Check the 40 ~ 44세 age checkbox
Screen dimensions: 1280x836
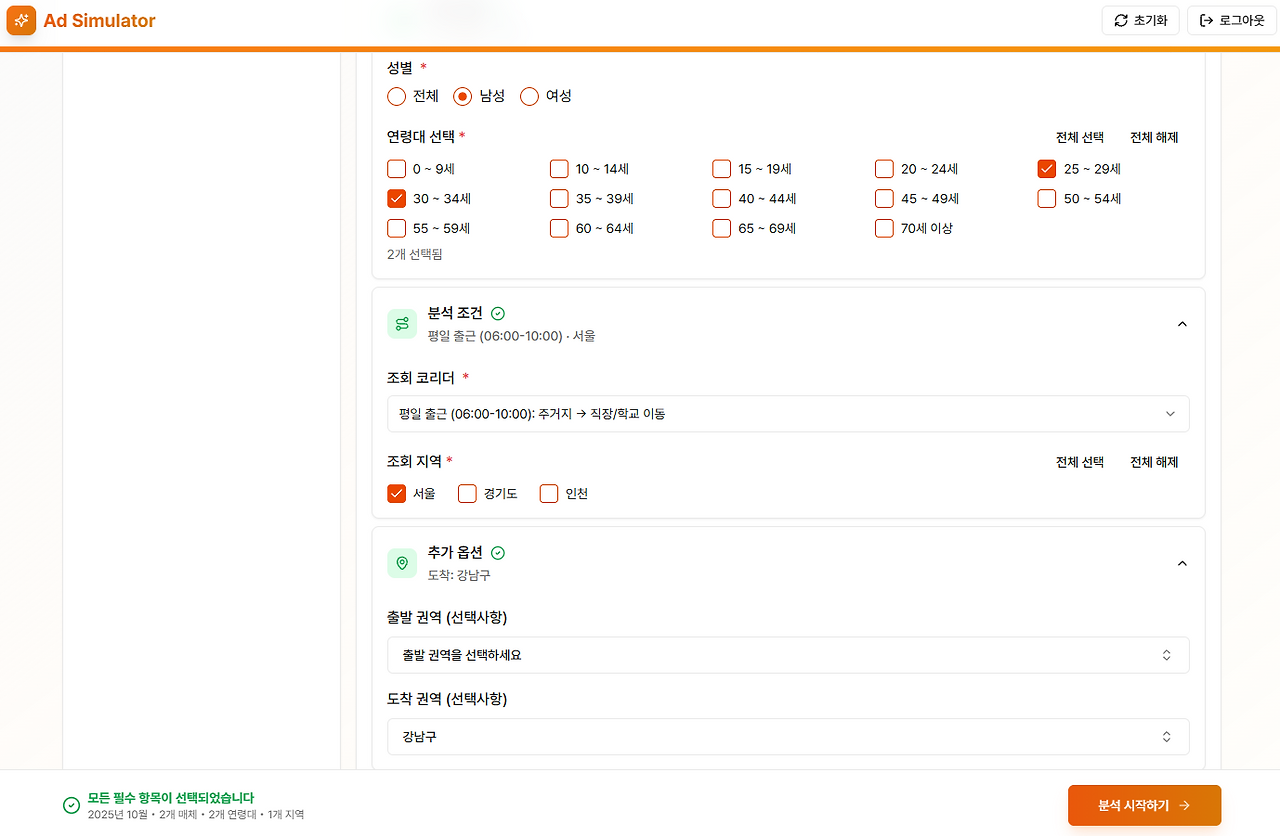click(x=721, y=198)
